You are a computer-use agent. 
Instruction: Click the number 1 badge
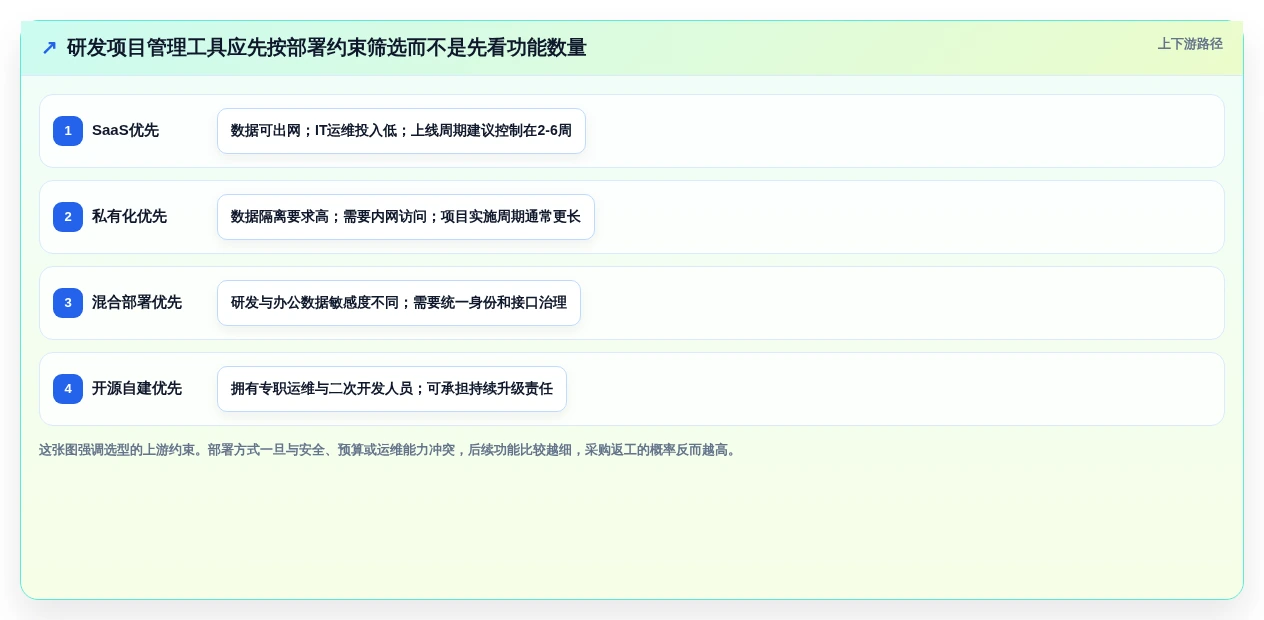(68, 131)
